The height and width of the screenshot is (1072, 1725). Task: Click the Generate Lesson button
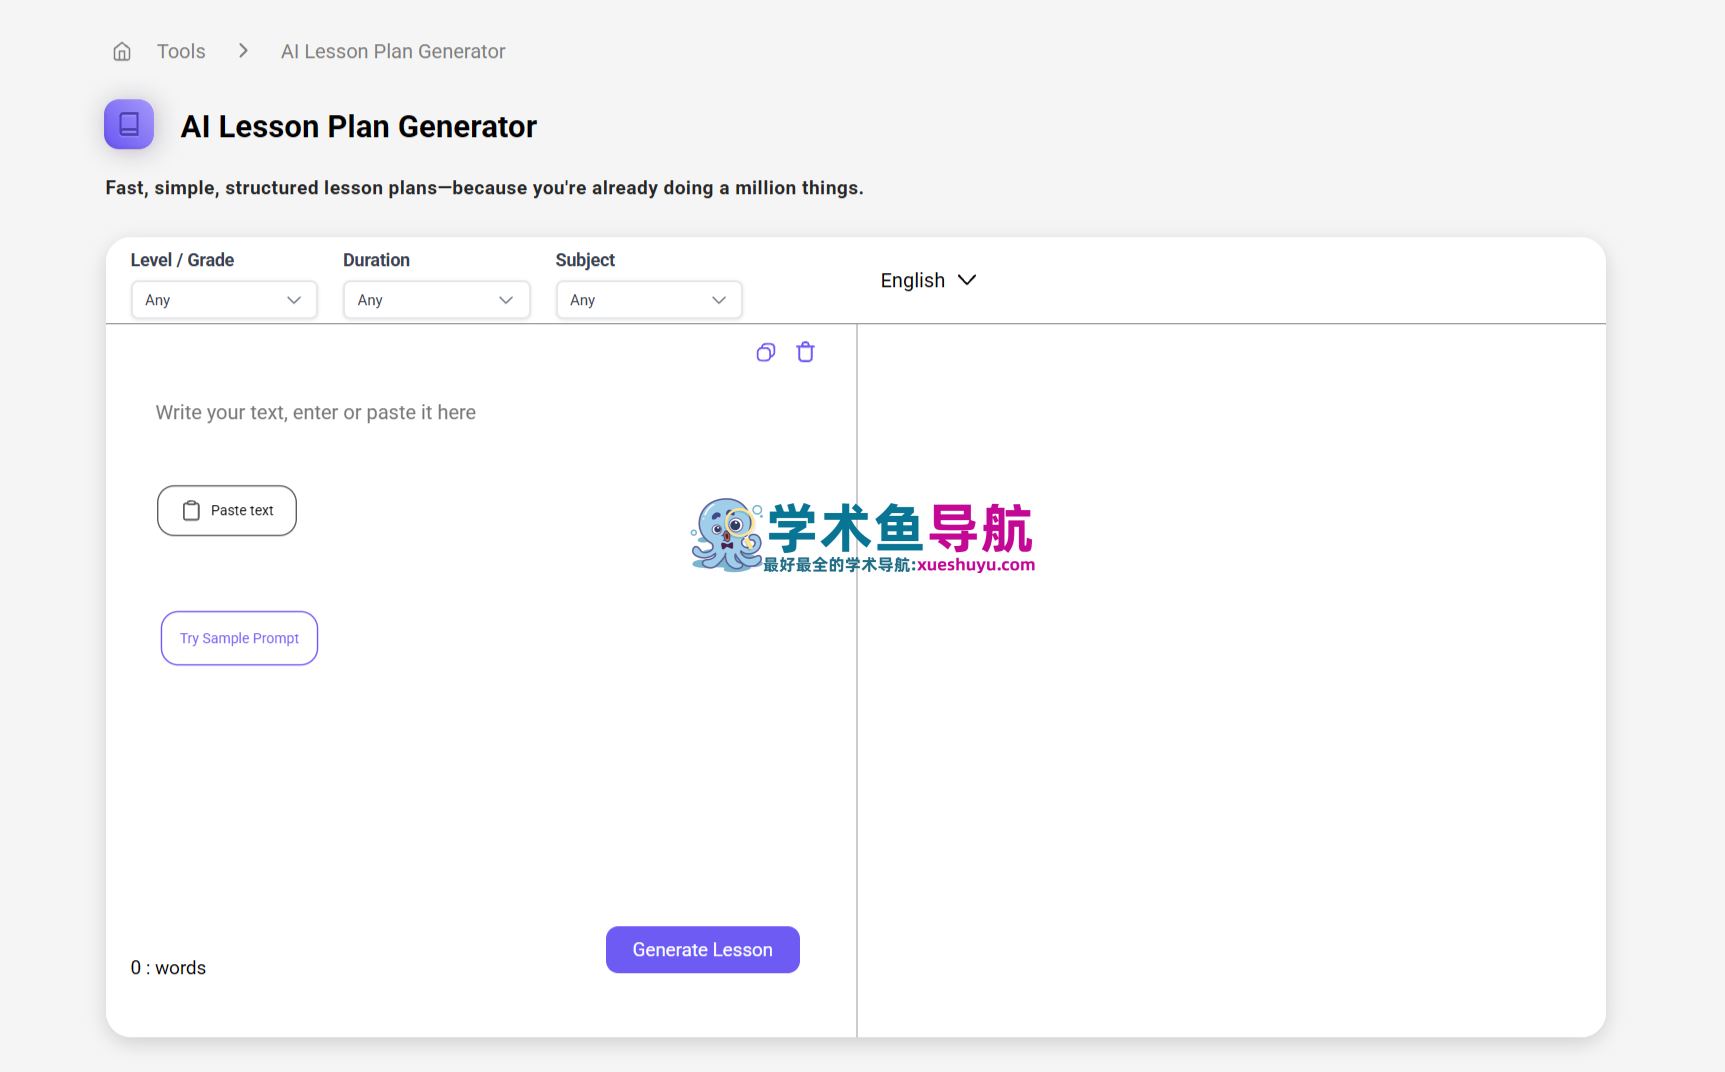(x=703, y=950)
